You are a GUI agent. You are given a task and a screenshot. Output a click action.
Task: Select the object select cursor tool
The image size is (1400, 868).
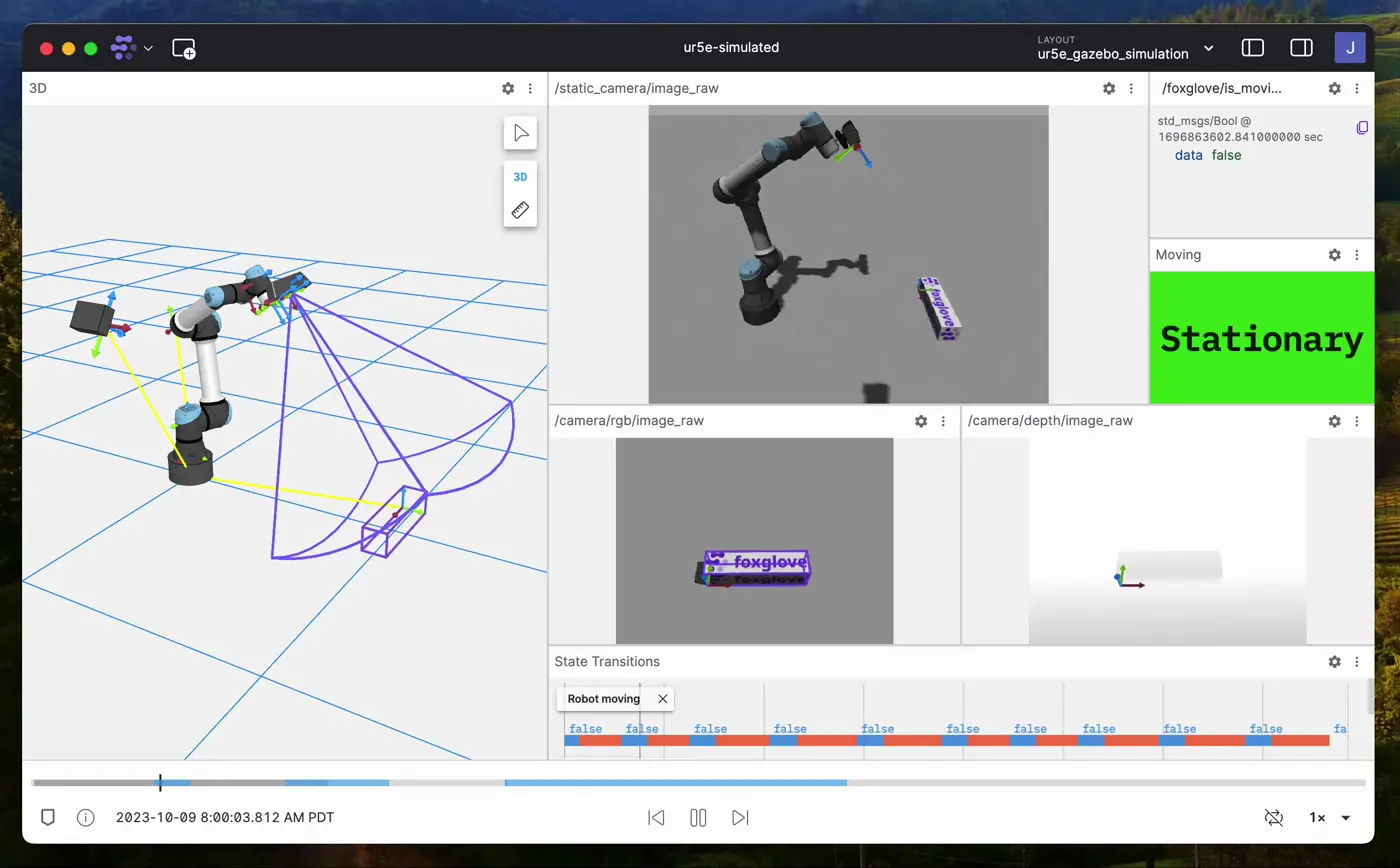click(x=520, y=133)
